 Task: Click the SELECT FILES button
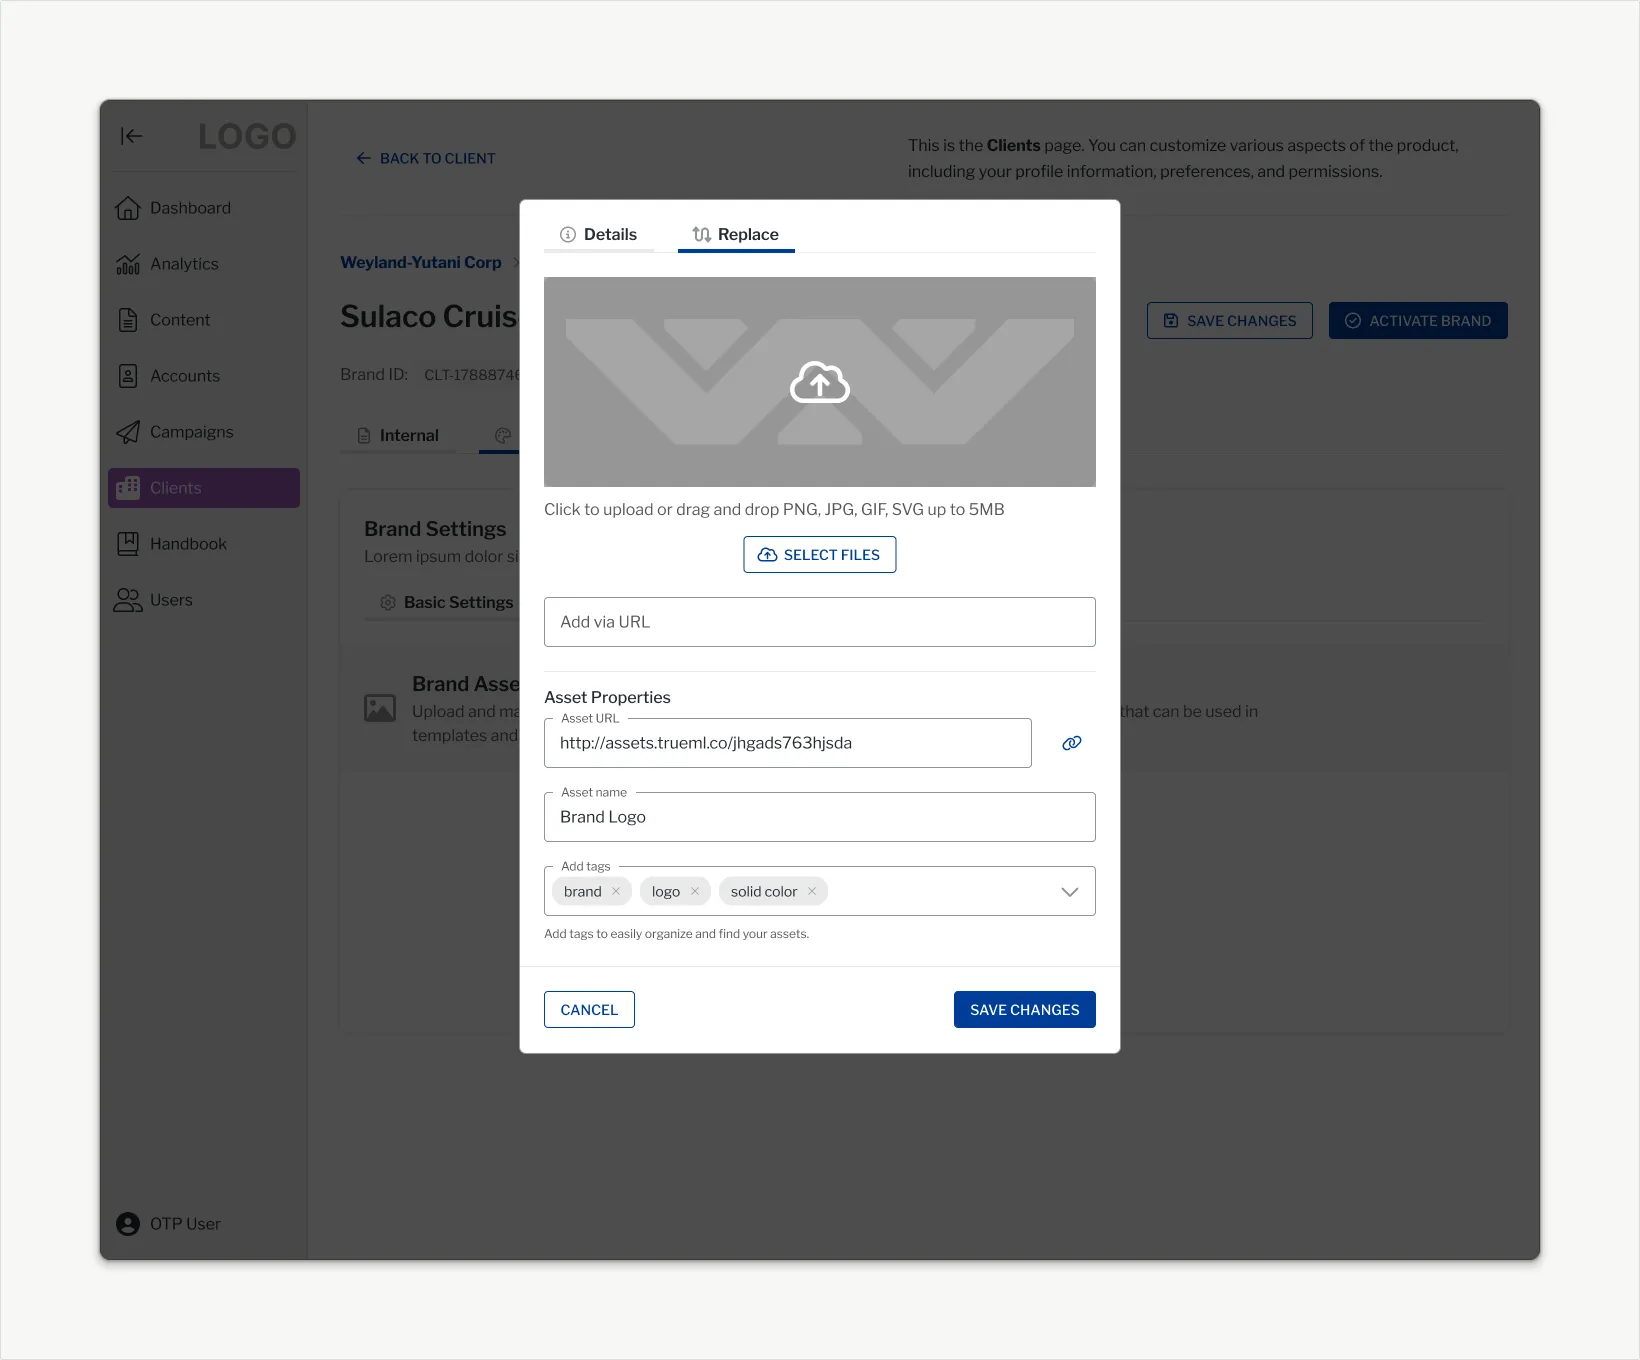tap(820, 555)
